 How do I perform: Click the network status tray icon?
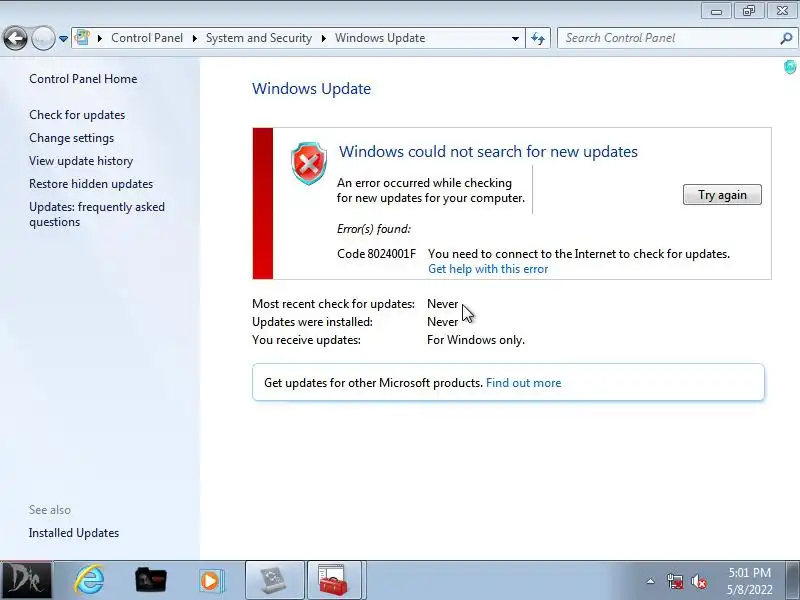click(x=674, y=581)
